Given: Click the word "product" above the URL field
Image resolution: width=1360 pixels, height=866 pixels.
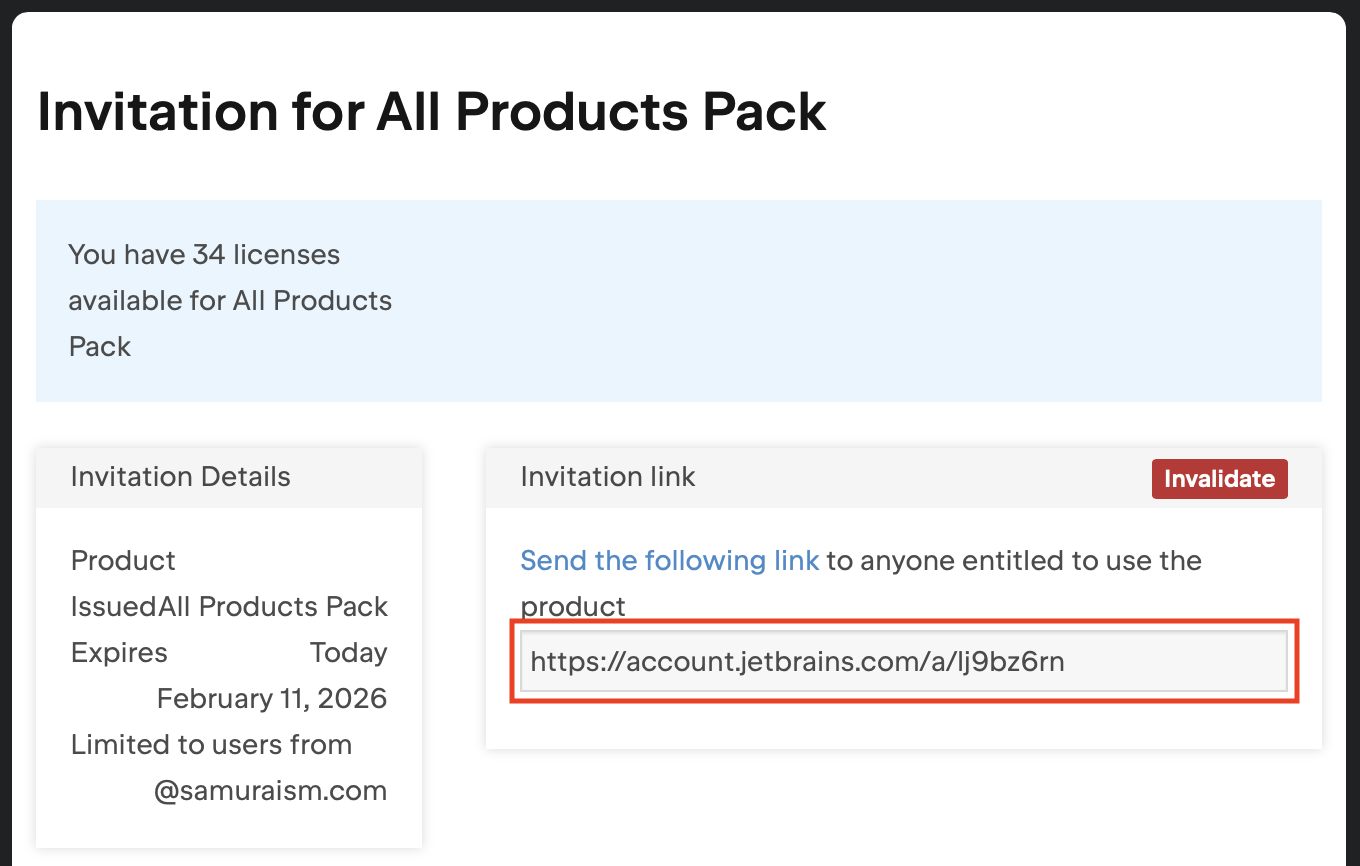Looking at the screenshot, I should [573, 607].
